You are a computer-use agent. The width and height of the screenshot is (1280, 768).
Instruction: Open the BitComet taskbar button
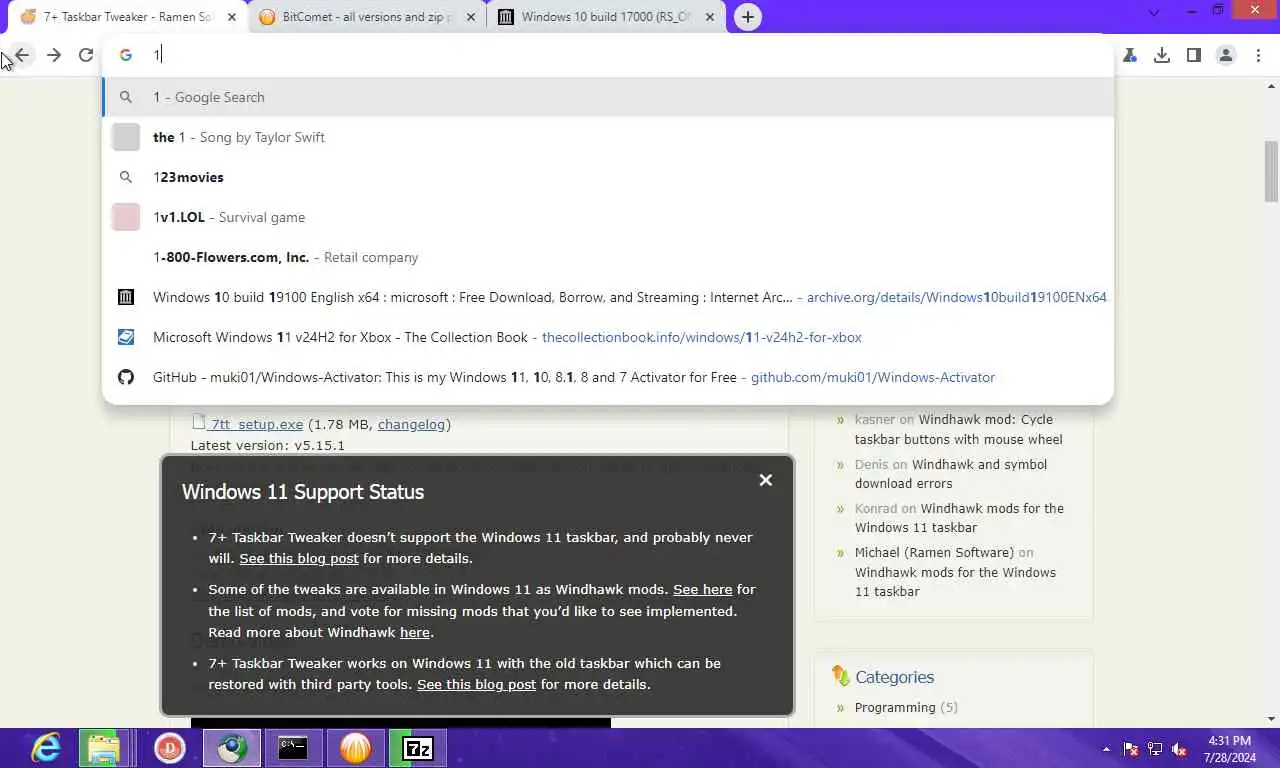(355, 747)
